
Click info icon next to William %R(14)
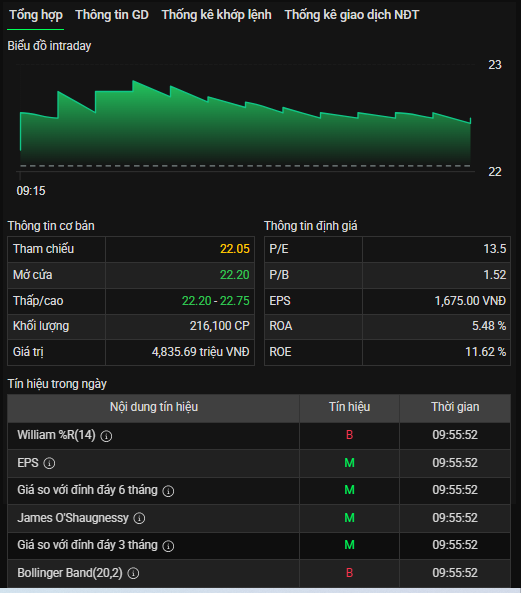click(x=106, y=436)
